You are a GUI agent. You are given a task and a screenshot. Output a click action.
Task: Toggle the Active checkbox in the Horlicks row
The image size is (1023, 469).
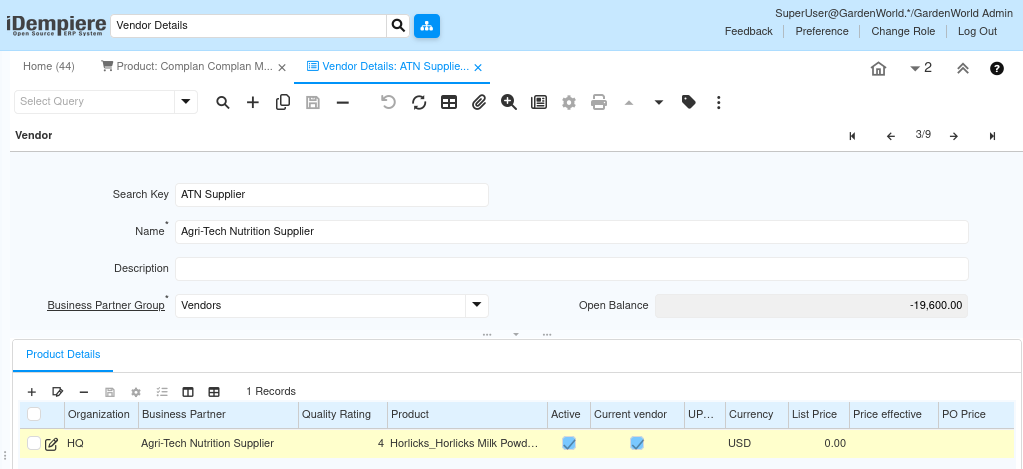tap(569, 443)
